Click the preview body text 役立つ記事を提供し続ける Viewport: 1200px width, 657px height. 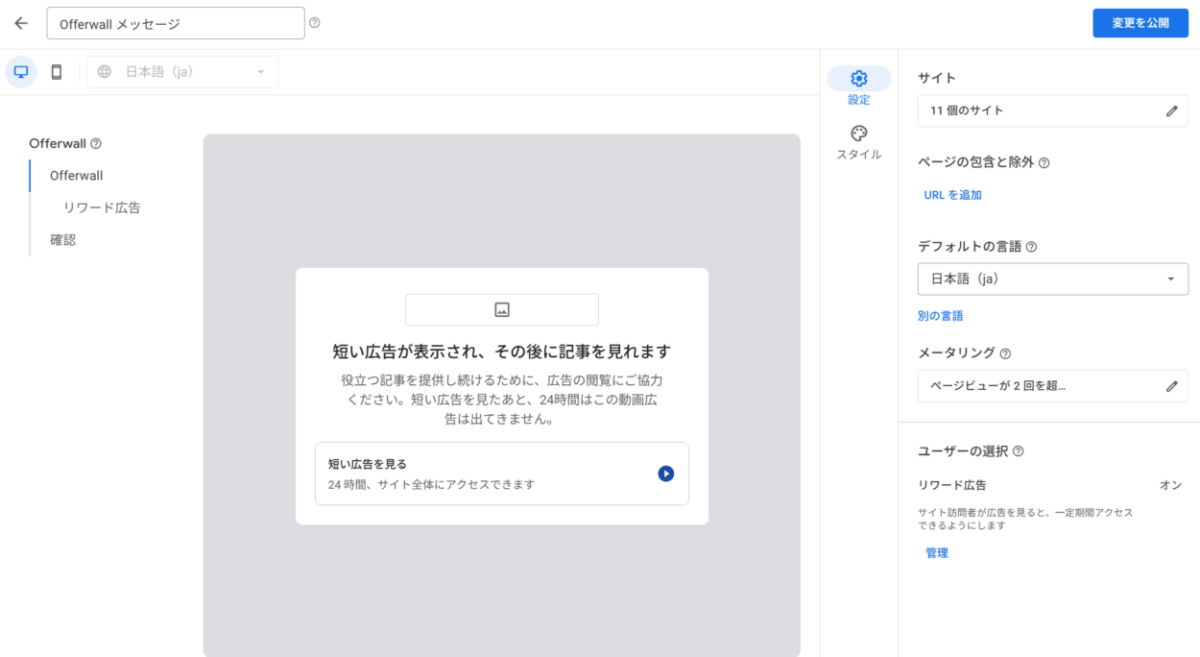[502, 400]
